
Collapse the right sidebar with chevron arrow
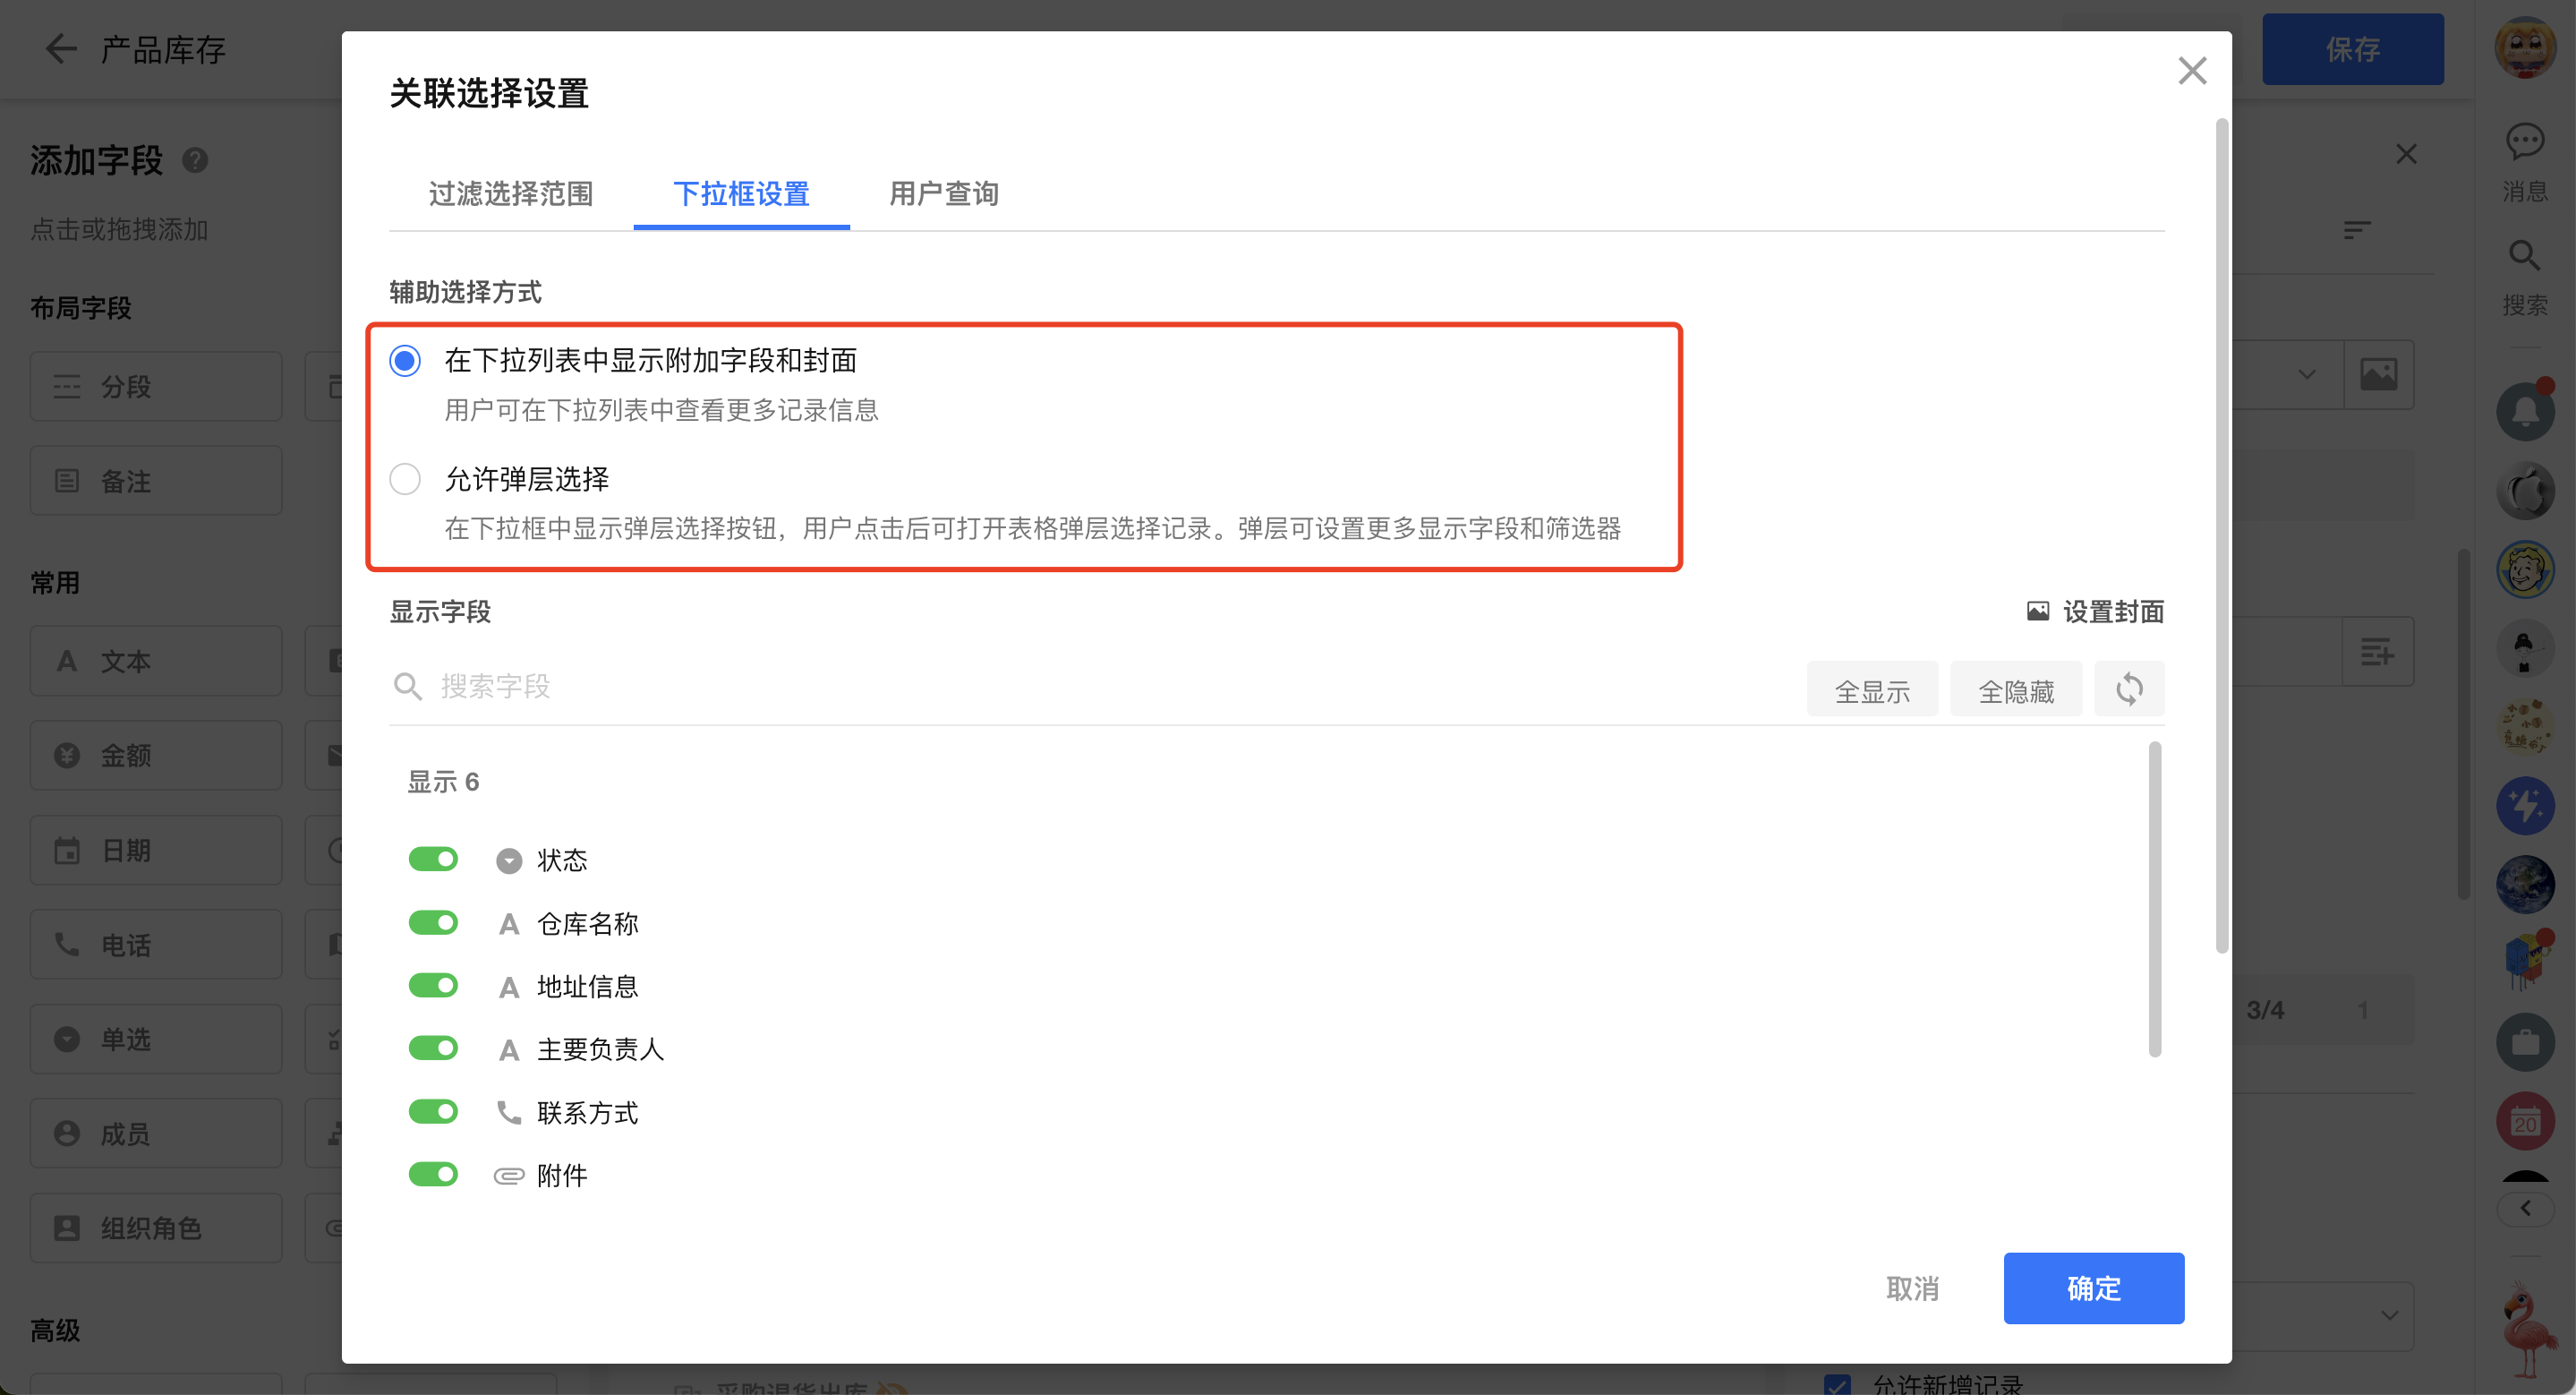[x=2524, y=1208]
